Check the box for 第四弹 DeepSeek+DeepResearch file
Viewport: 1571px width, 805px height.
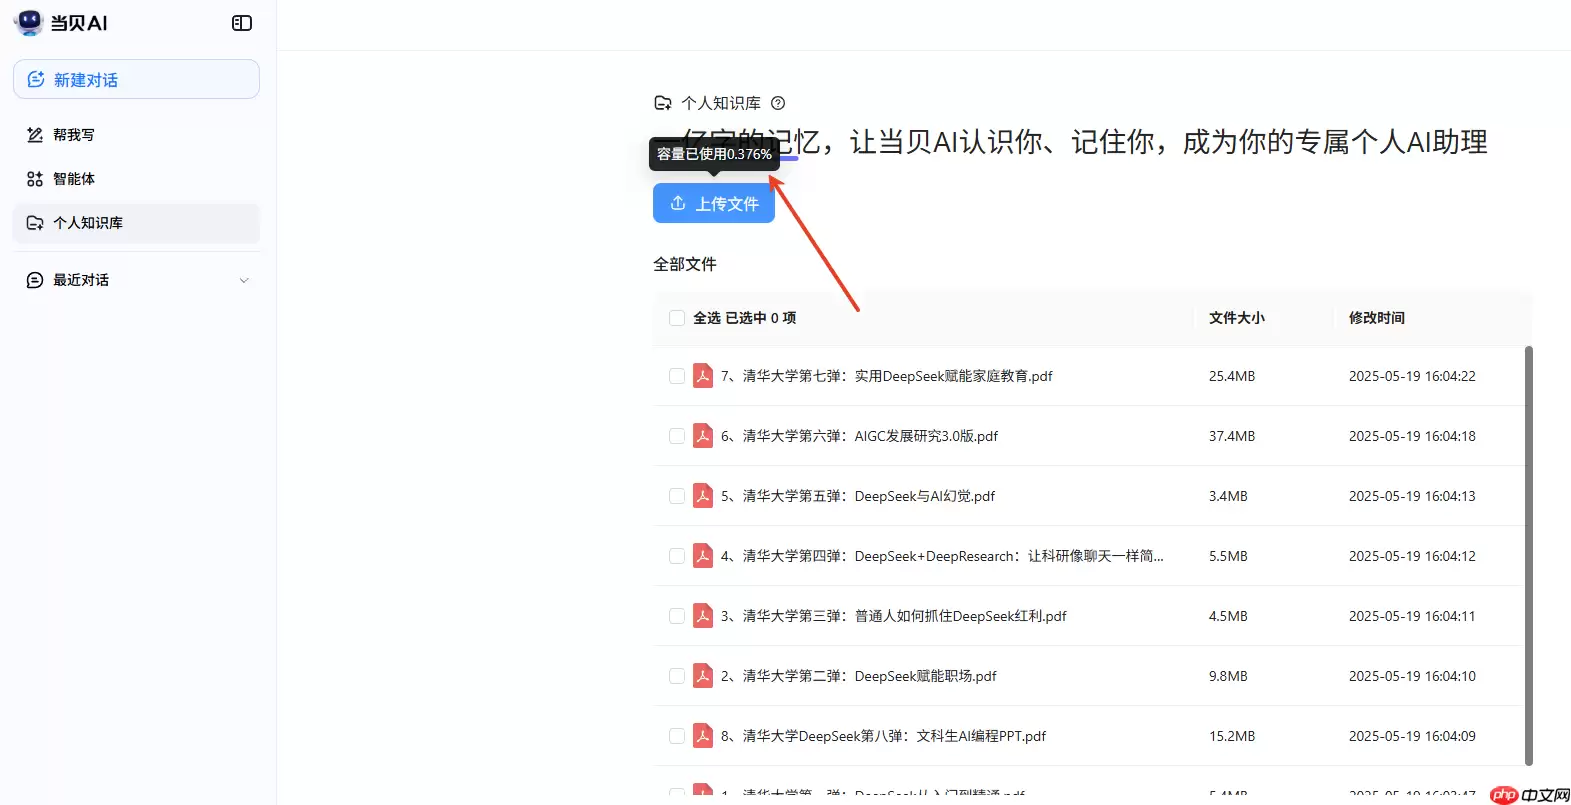pos(677,556)
